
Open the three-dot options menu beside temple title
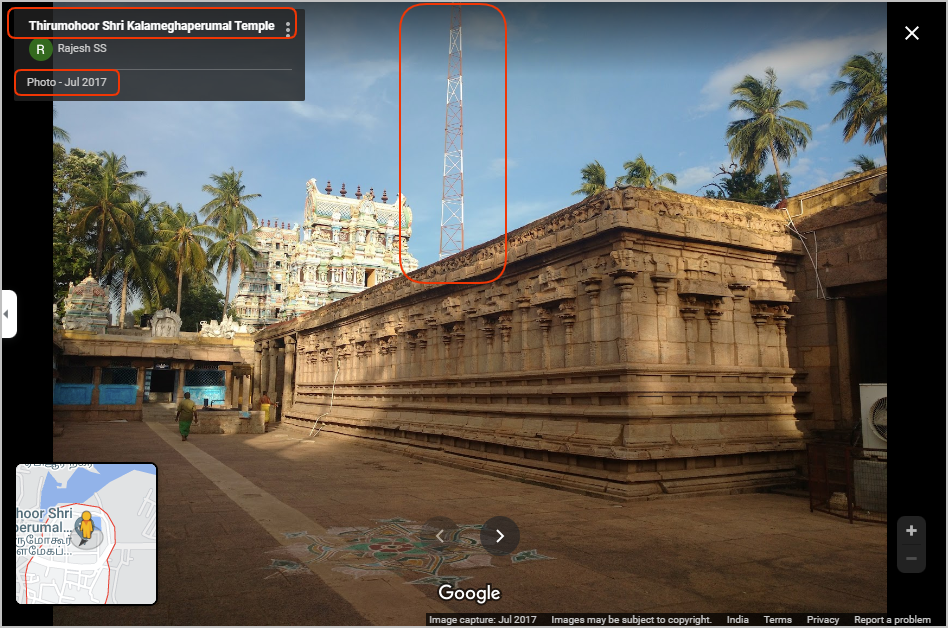pos(288,28)
